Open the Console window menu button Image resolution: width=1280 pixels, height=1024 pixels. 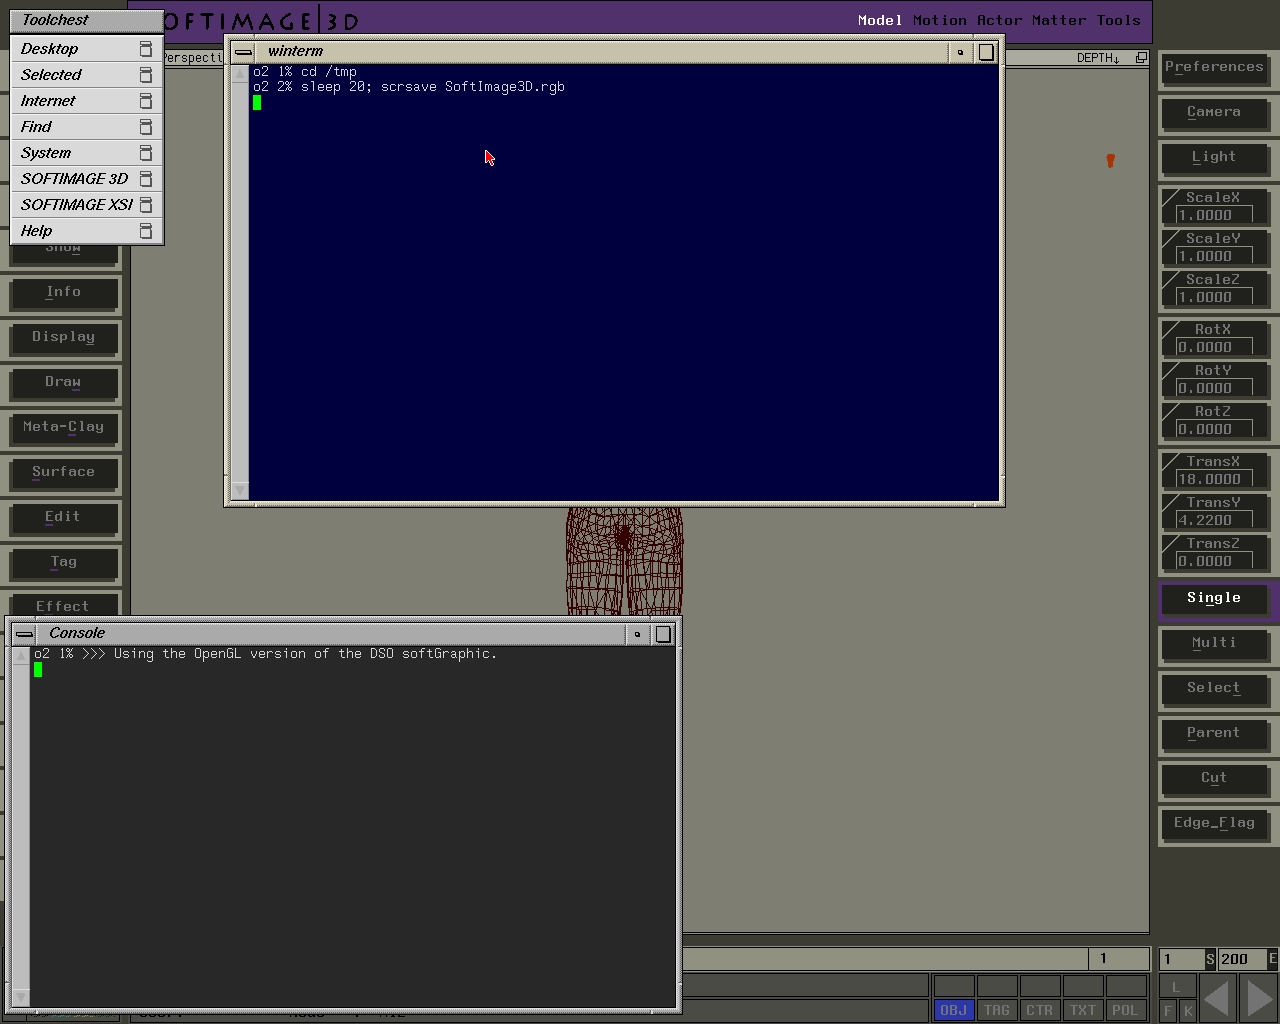(x=24, y=633)
